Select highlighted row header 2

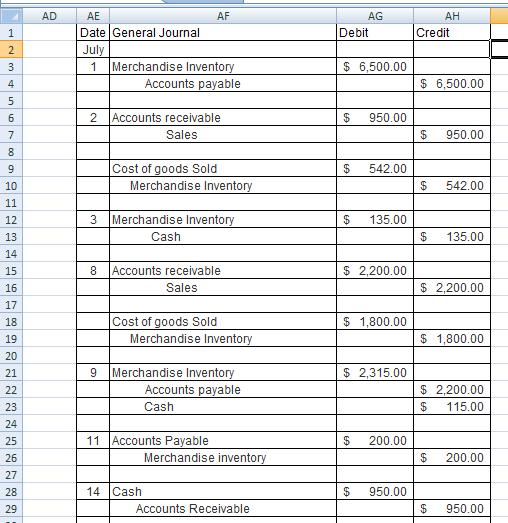(x=11, y=50)
